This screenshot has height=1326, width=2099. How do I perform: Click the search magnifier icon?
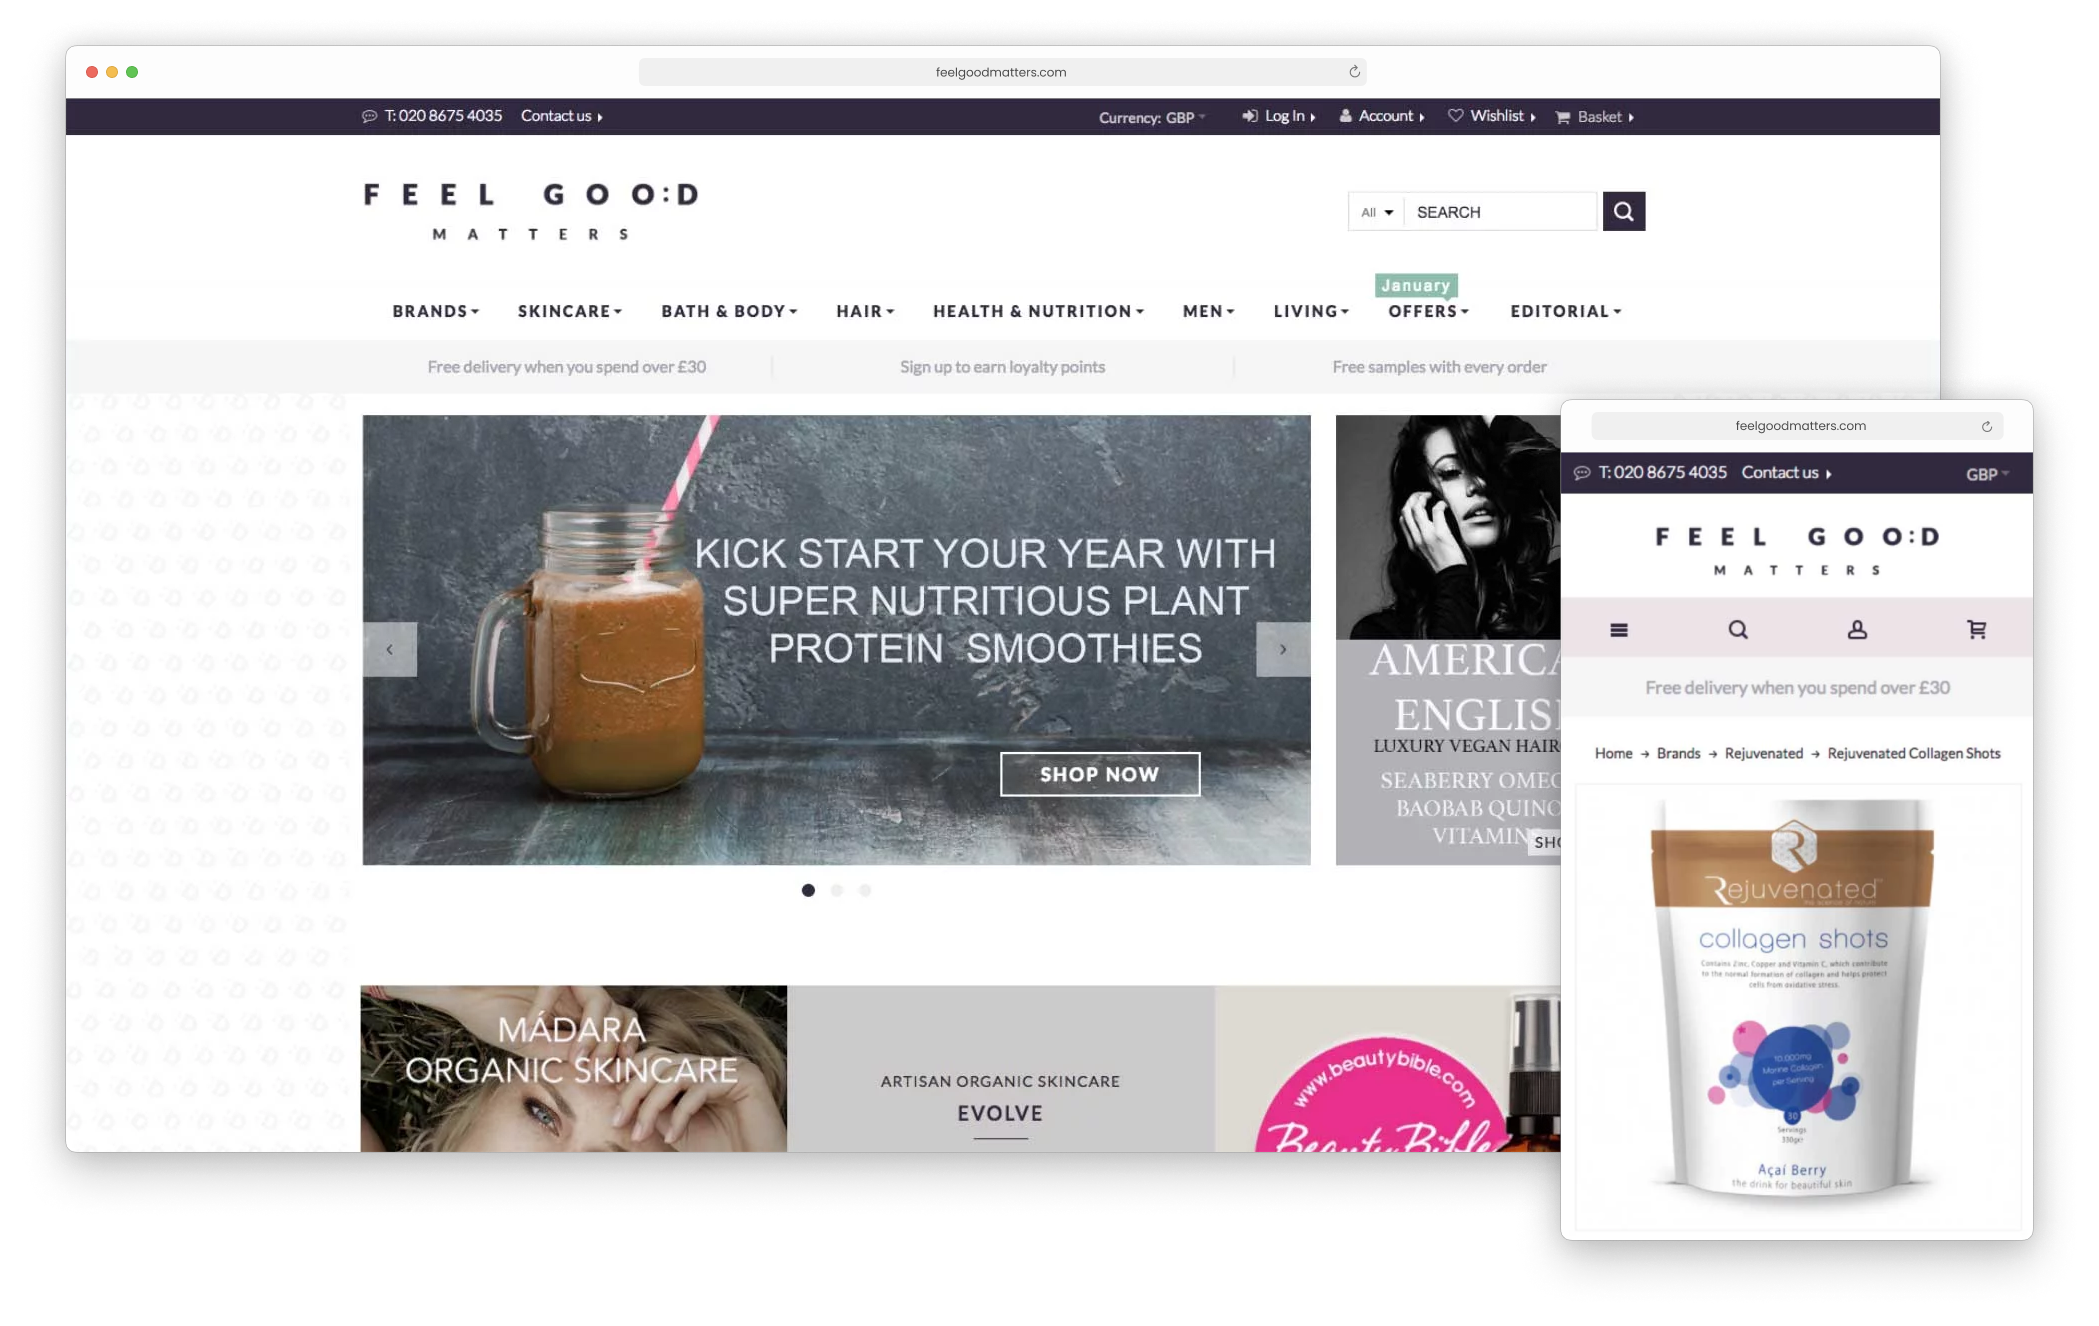[x=1624, y=211]
